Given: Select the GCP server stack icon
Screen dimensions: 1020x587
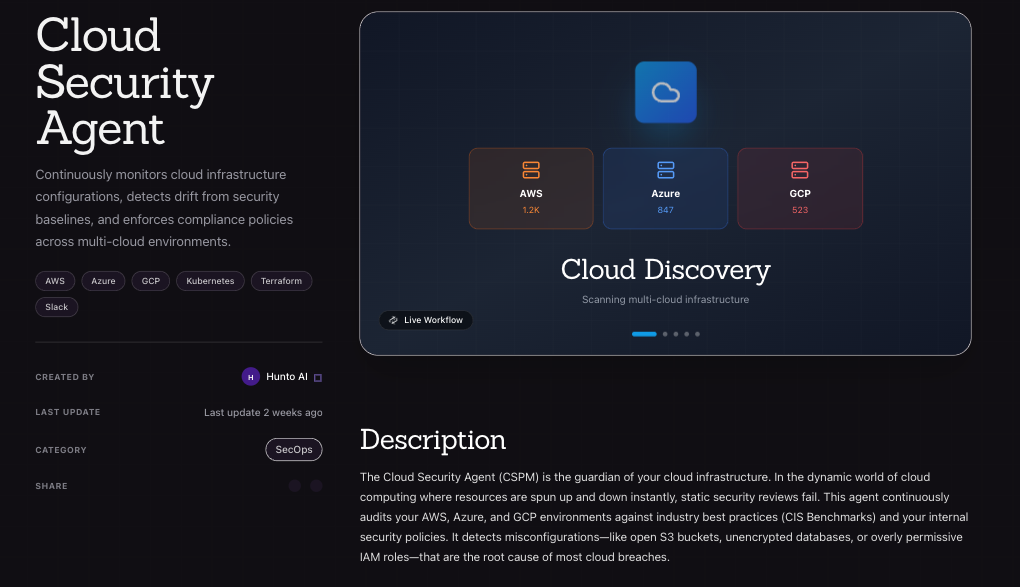Looking at the screenshot, I should coord(800,169).
